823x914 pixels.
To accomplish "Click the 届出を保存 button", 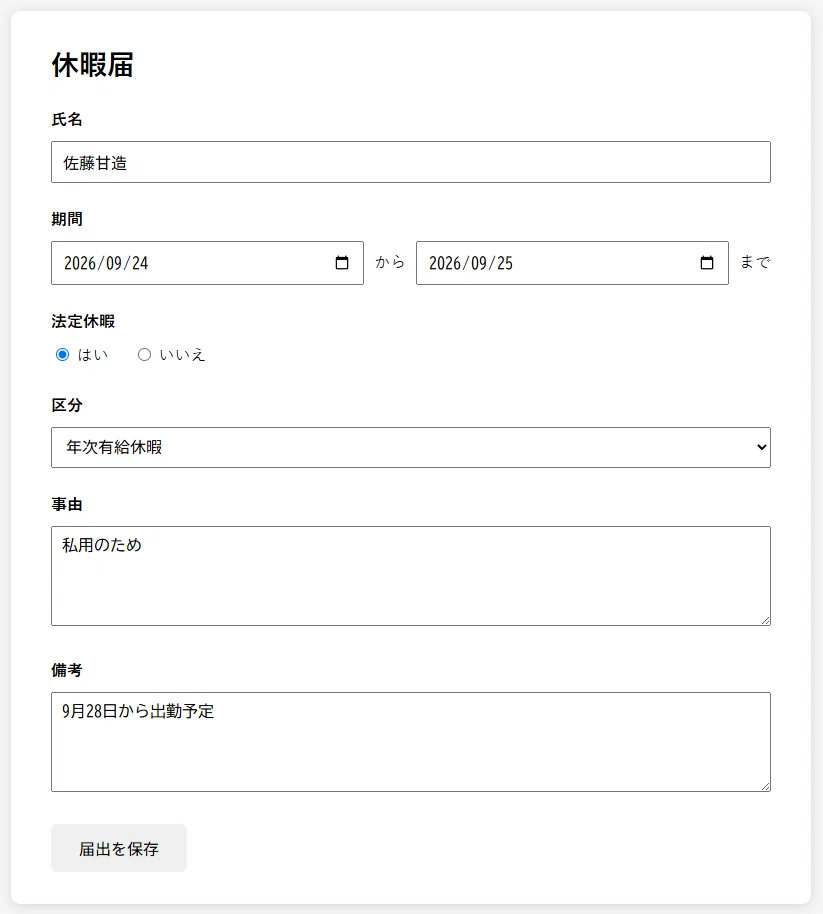I will [x=119, y=848].
